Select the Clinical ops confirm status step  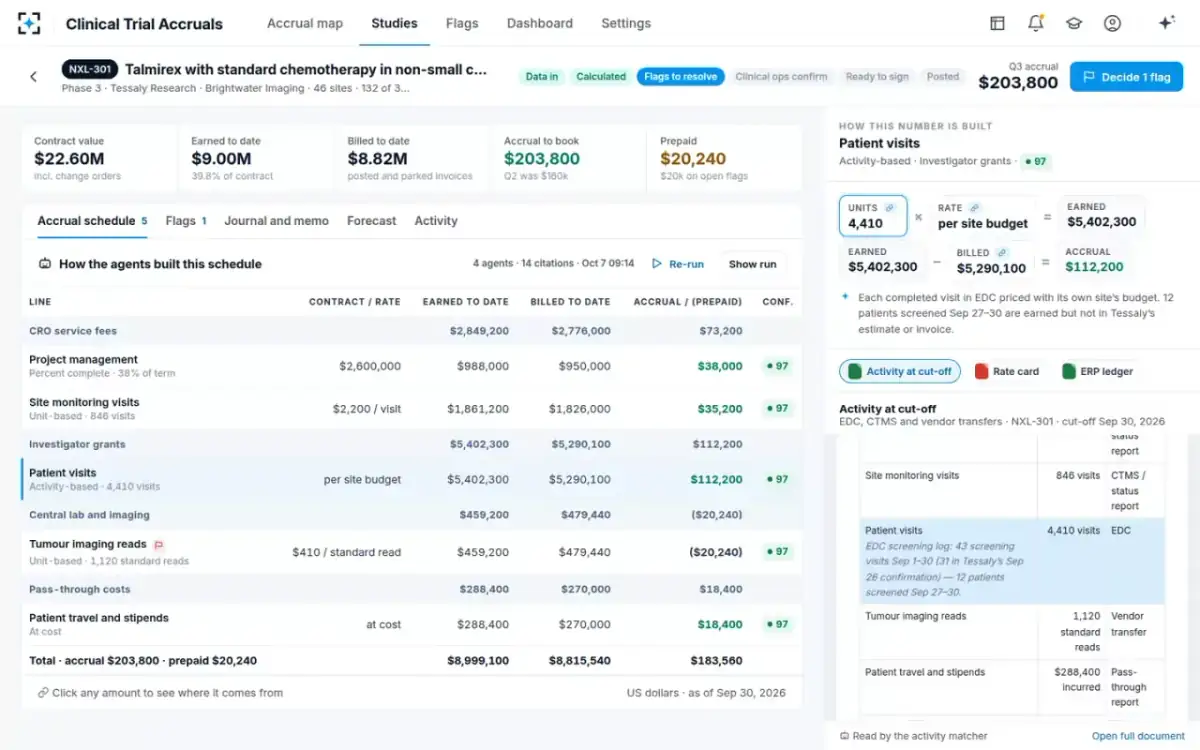pos(781,77)
